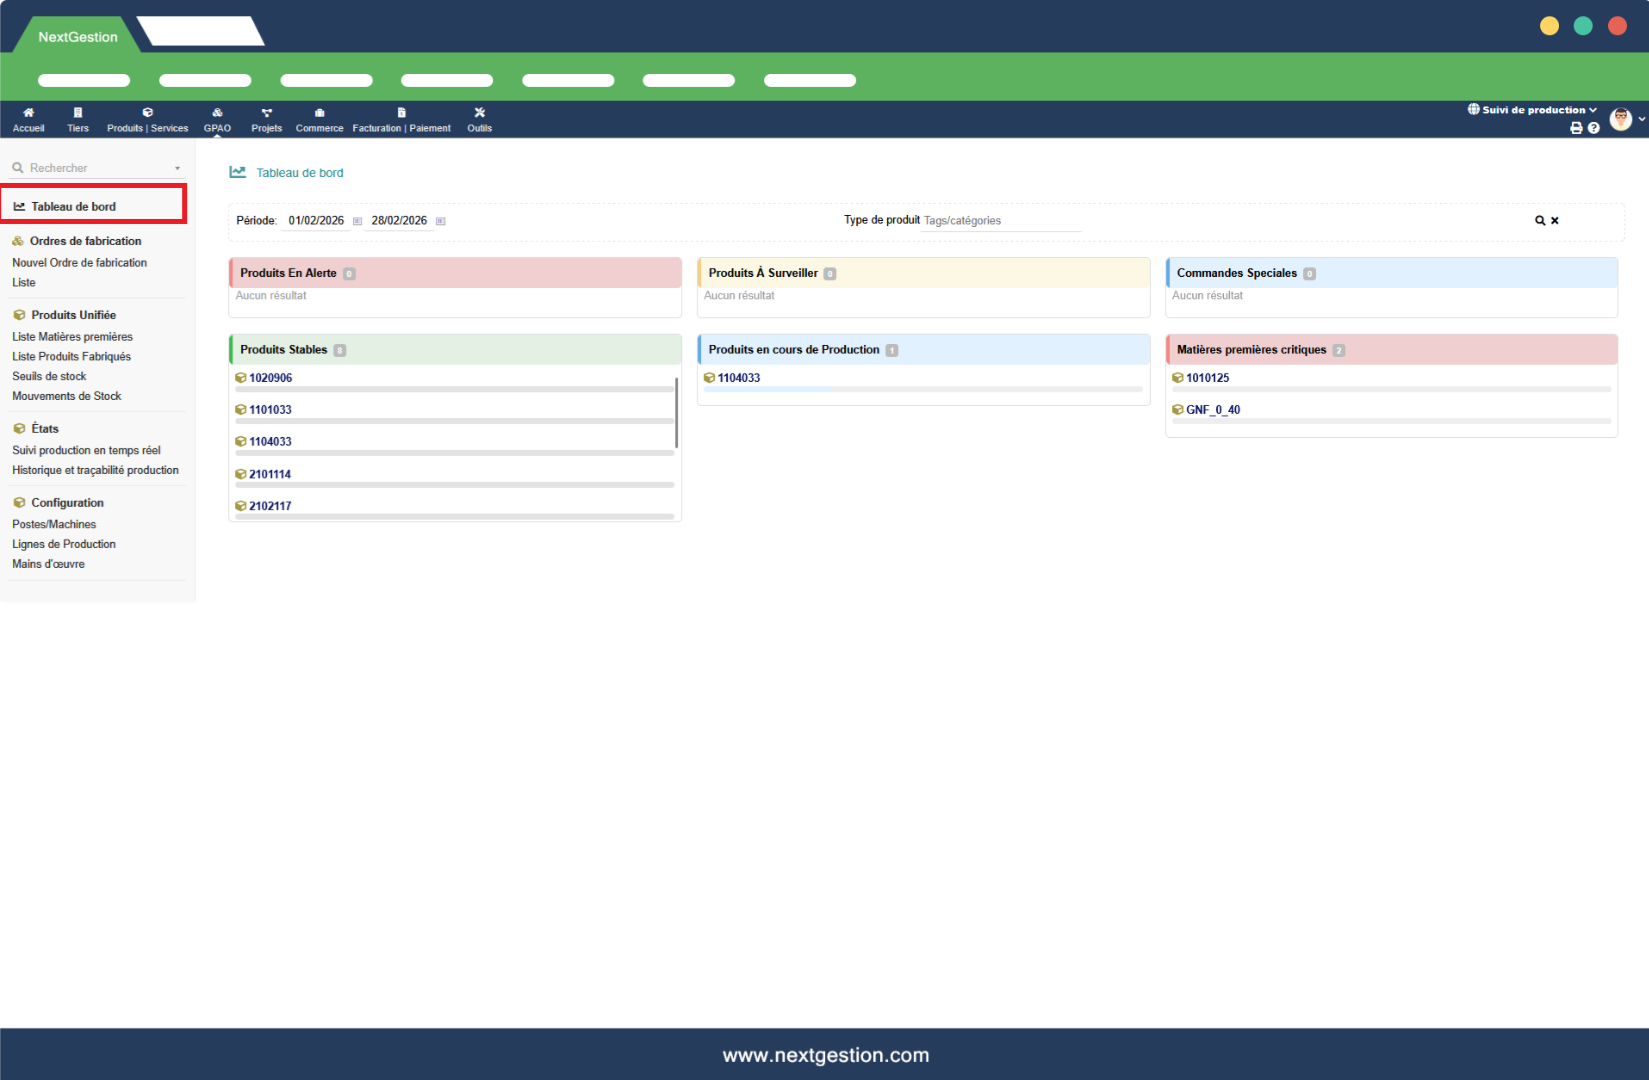Clear filters with the X icon
The width and height of the screenshot is (1649, 1080).
[1555, 221]
